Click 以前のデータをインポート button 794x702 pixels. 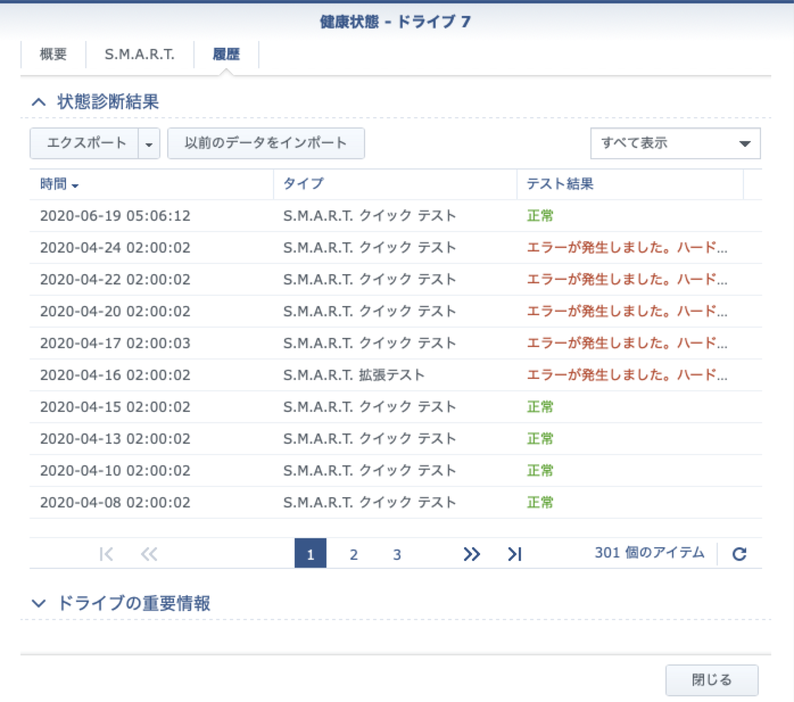(x=265, y=144)
